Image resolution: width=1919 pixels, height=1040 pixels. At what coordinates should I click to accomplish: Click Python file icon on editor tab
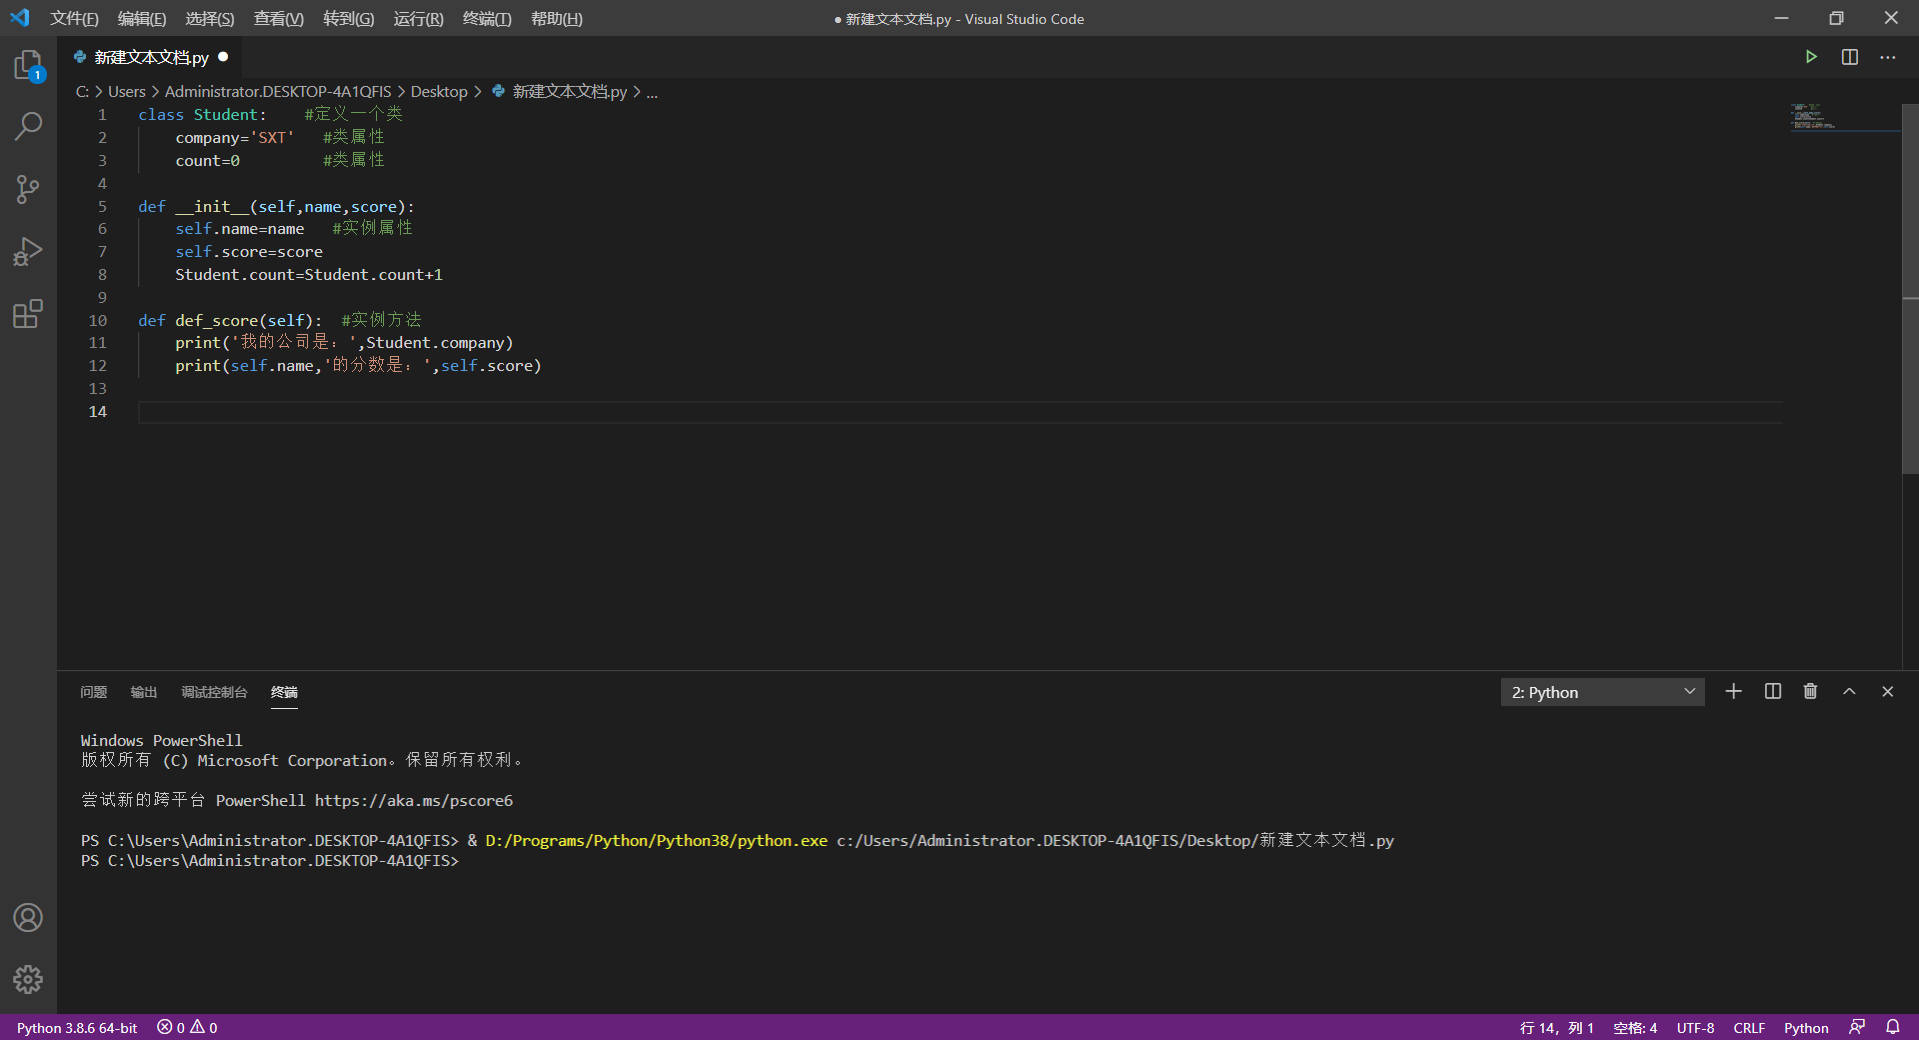[80, 57]
